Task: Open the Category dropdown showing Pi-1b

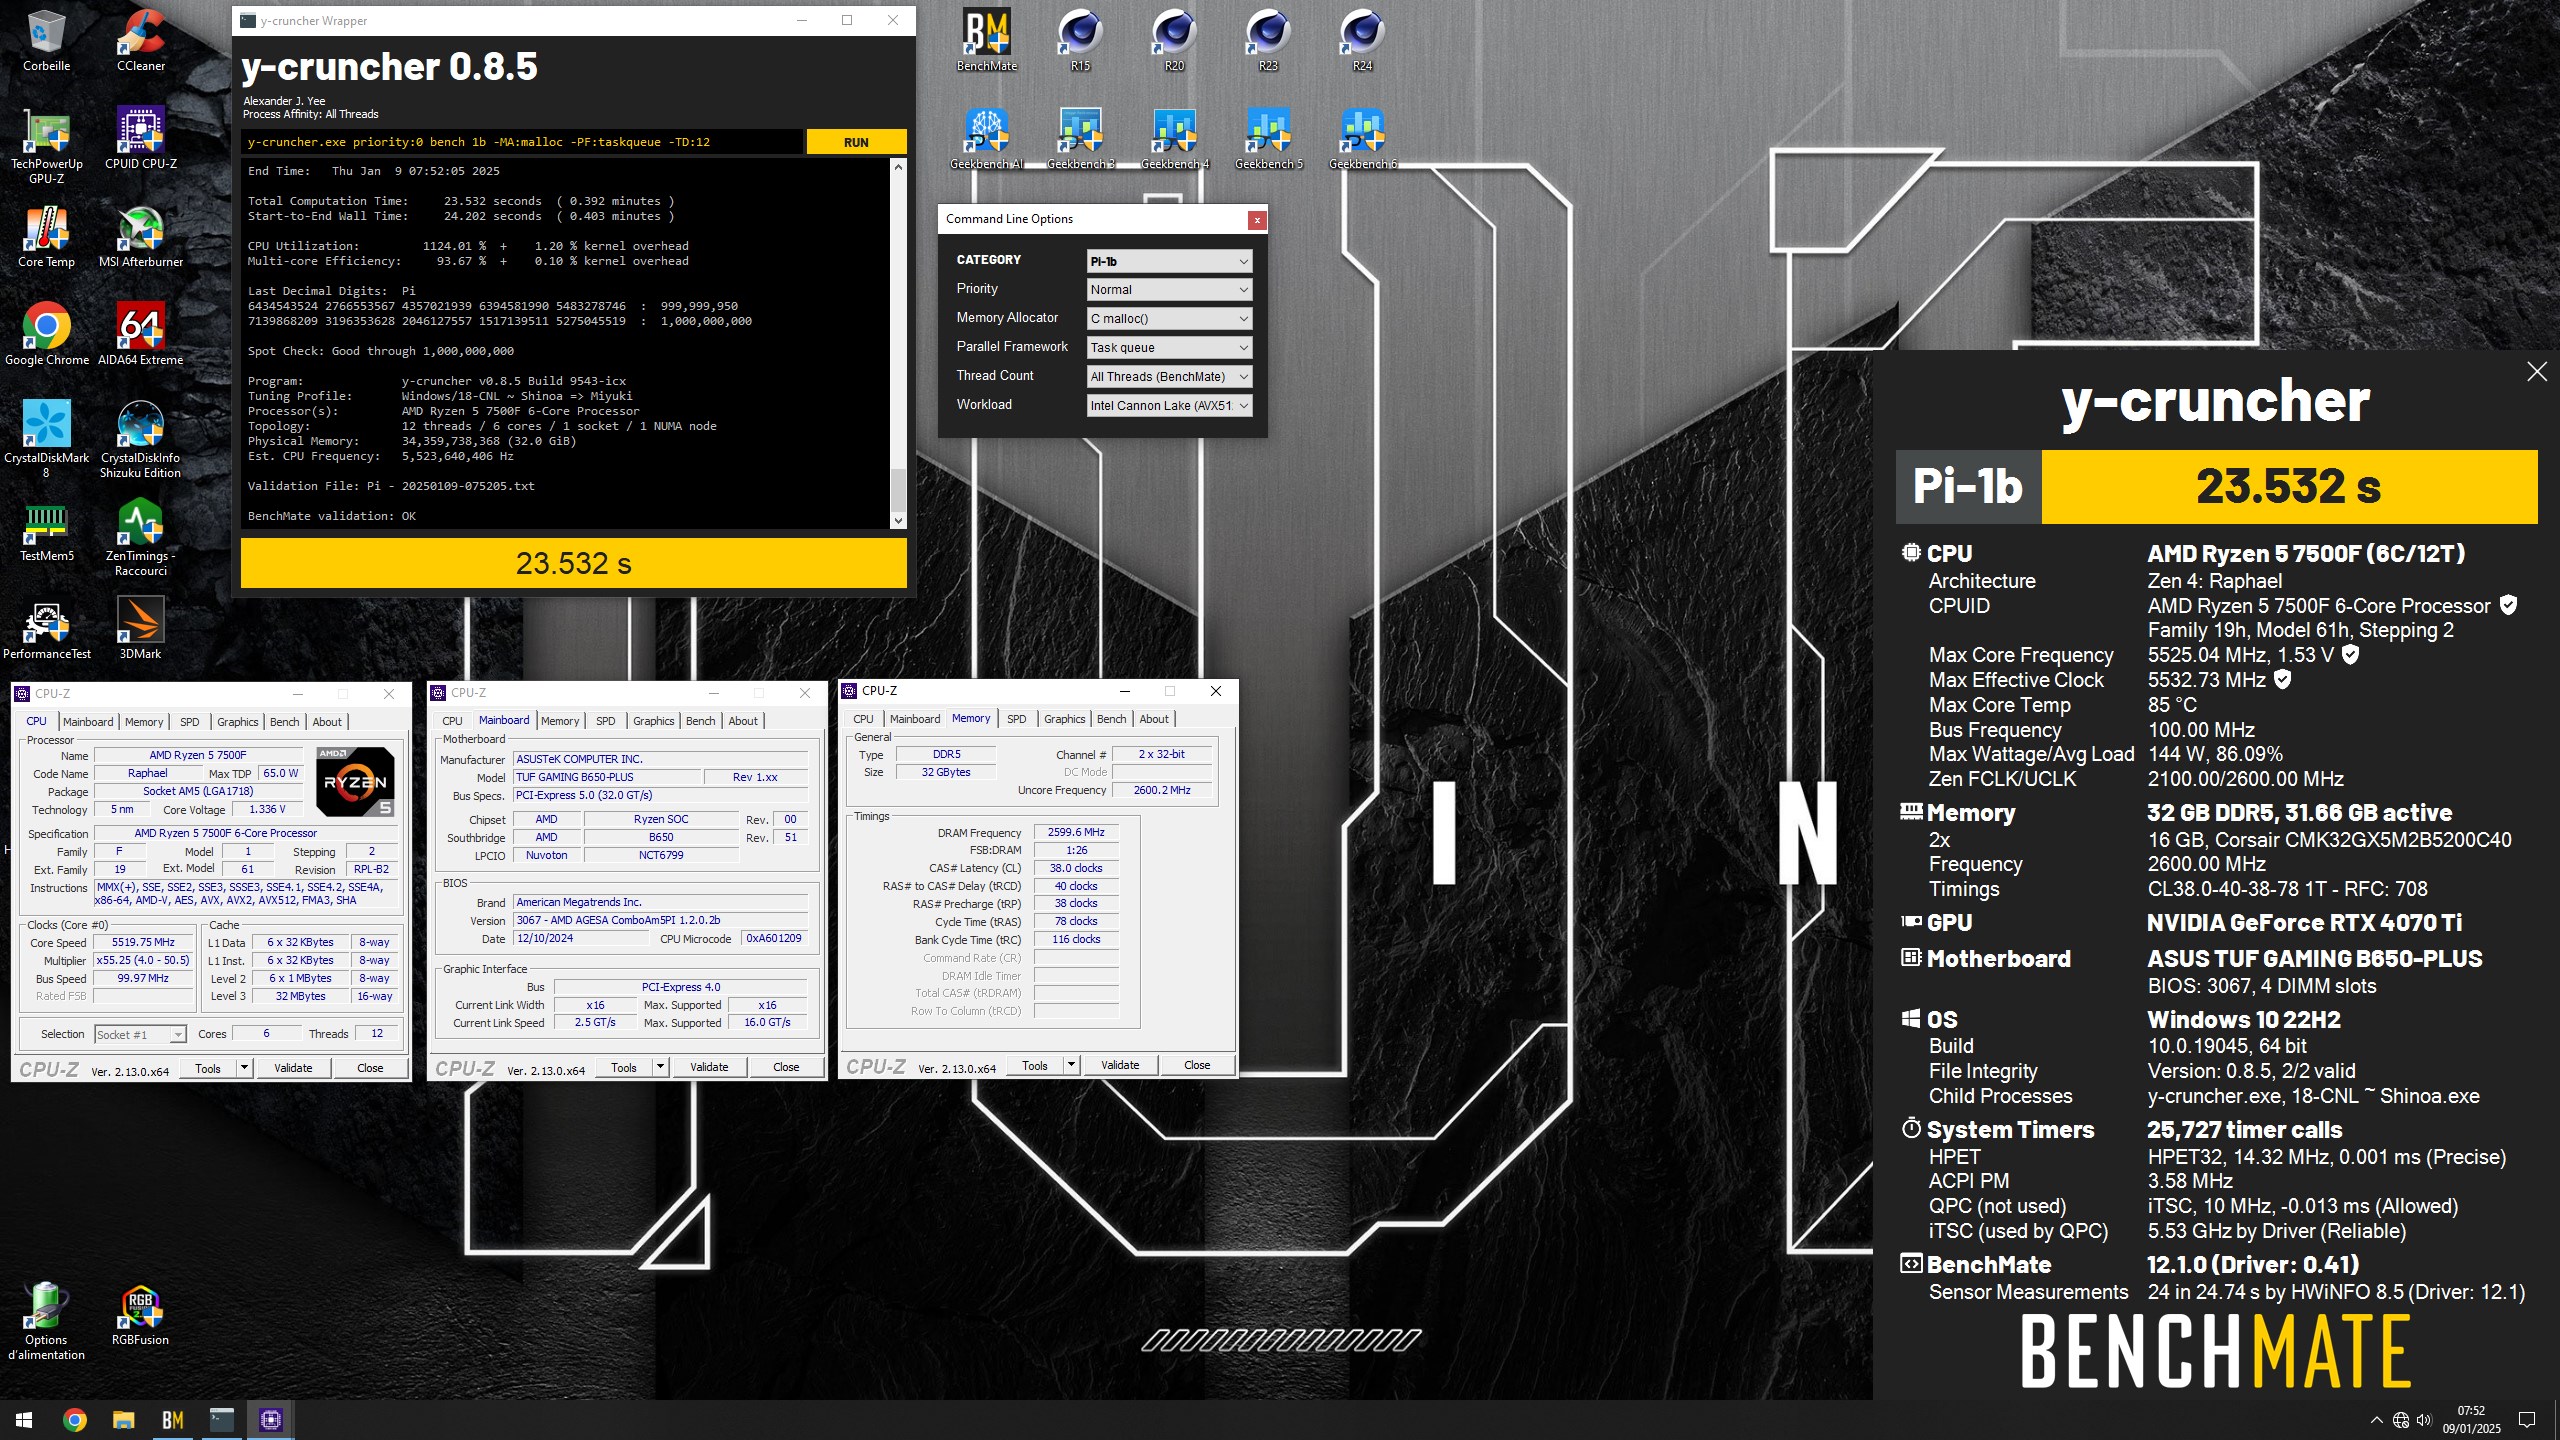Action: coord(1169,261)
